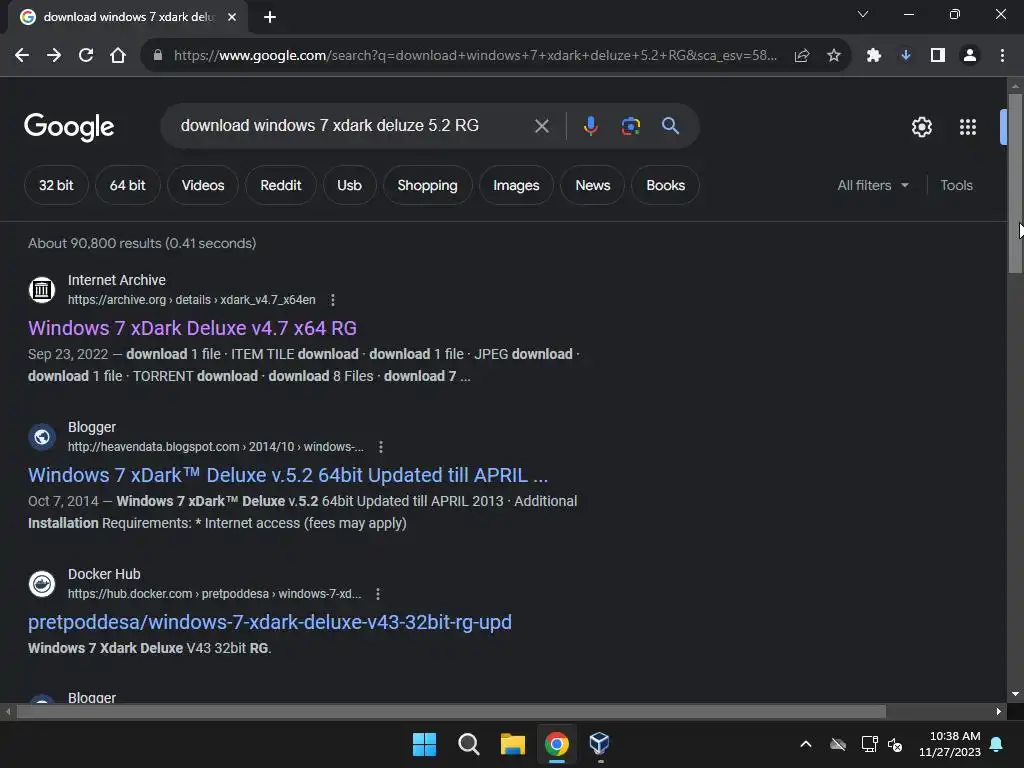Filter results by Reddit
Viewport: 1024px width, 768px height.
pos(281,185)
